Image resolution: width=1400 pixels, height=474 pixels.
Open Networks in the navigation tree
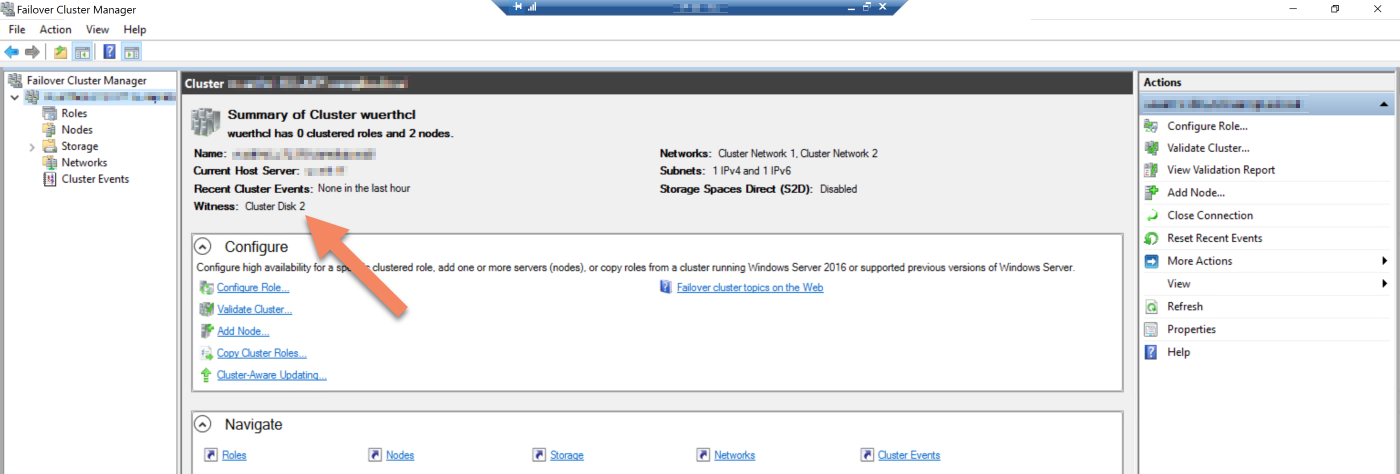[83, 162]
